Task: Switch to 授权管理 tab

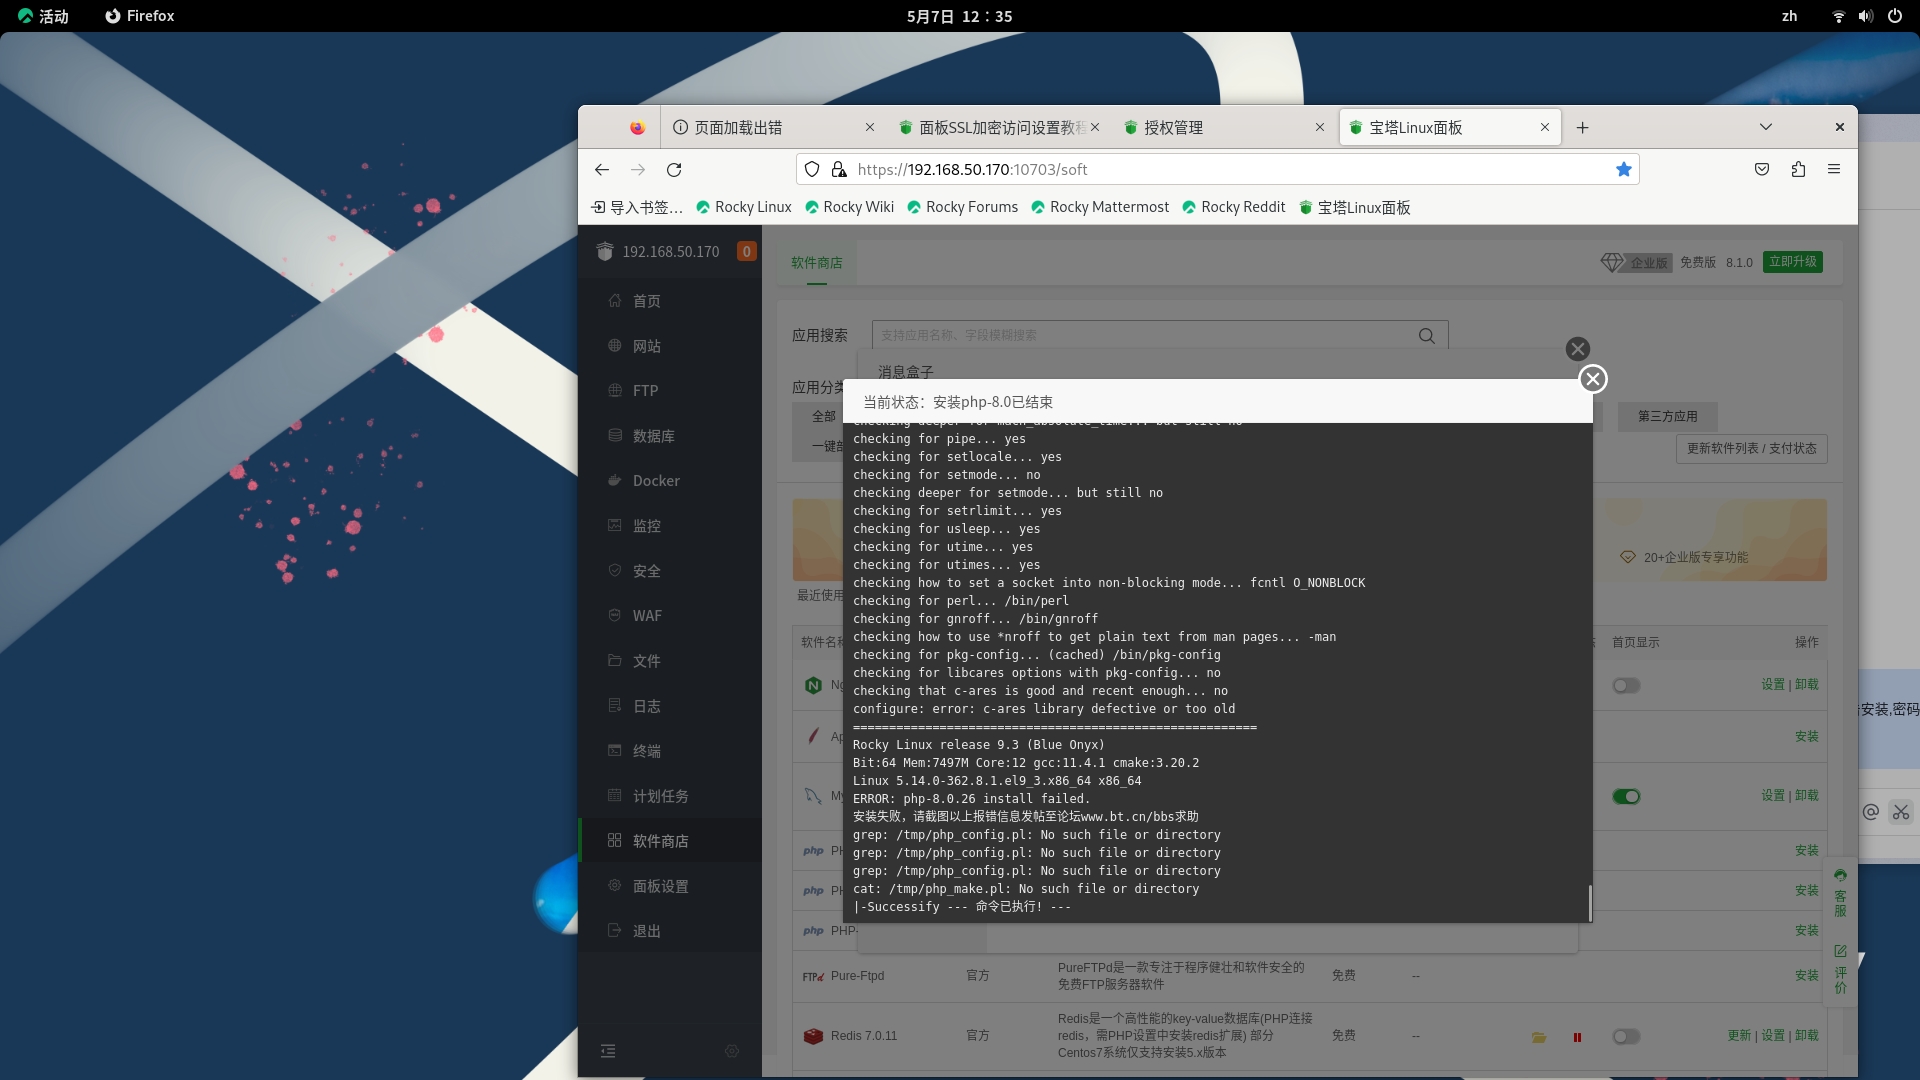Action: click(1224, 128)
